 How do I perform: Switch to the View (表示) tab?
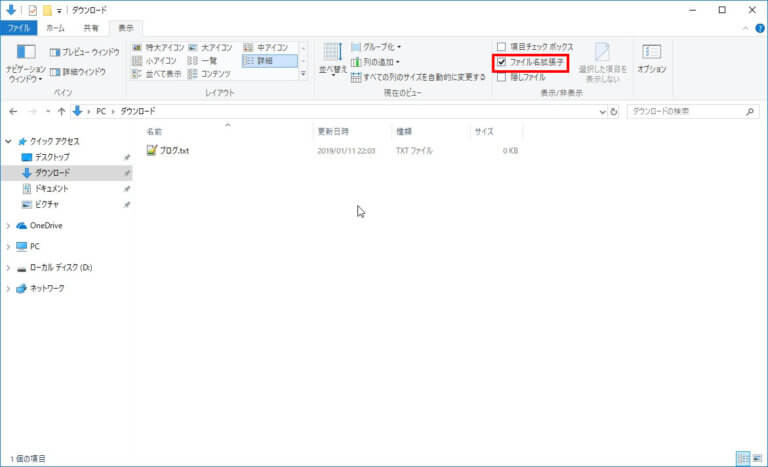pyautogui.click(x=126, y=28)
